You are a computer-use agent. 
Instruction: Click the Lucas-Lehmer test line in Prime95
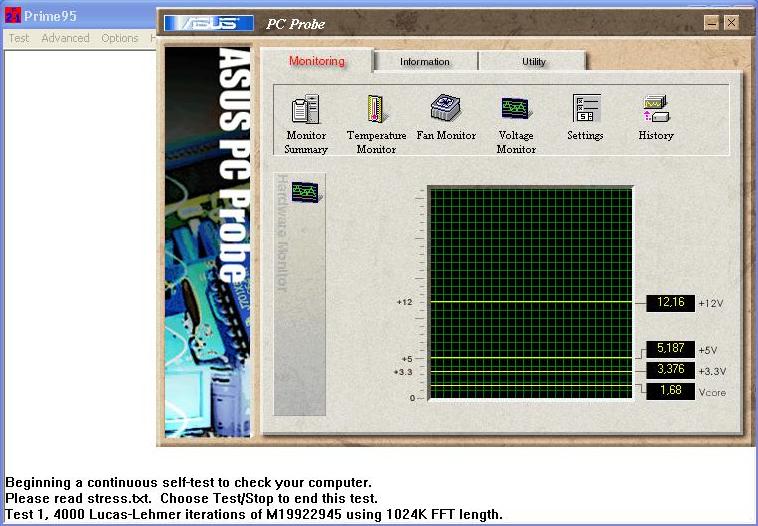(x=254, y=514)
